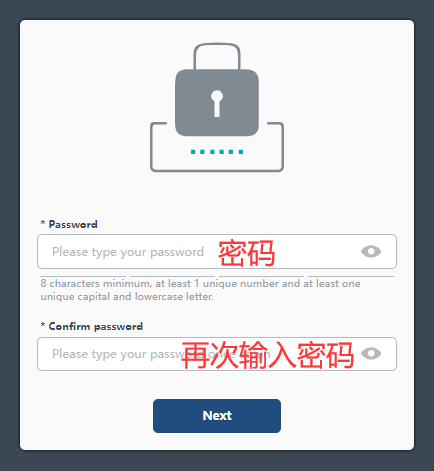Focus the 'Please type your password' input field
This screenshot has height=471, width=434.
217,252
